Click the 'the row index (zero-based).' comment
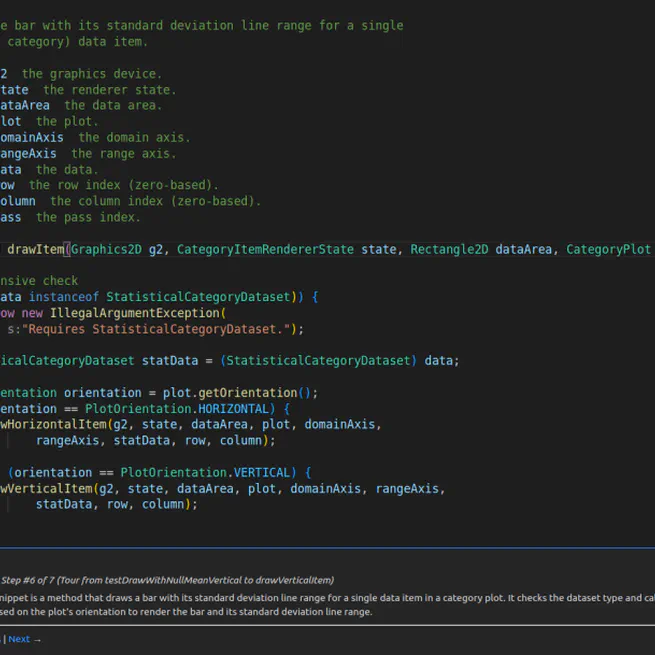Viewport: 655px width, 655px height. click(124, 185)
